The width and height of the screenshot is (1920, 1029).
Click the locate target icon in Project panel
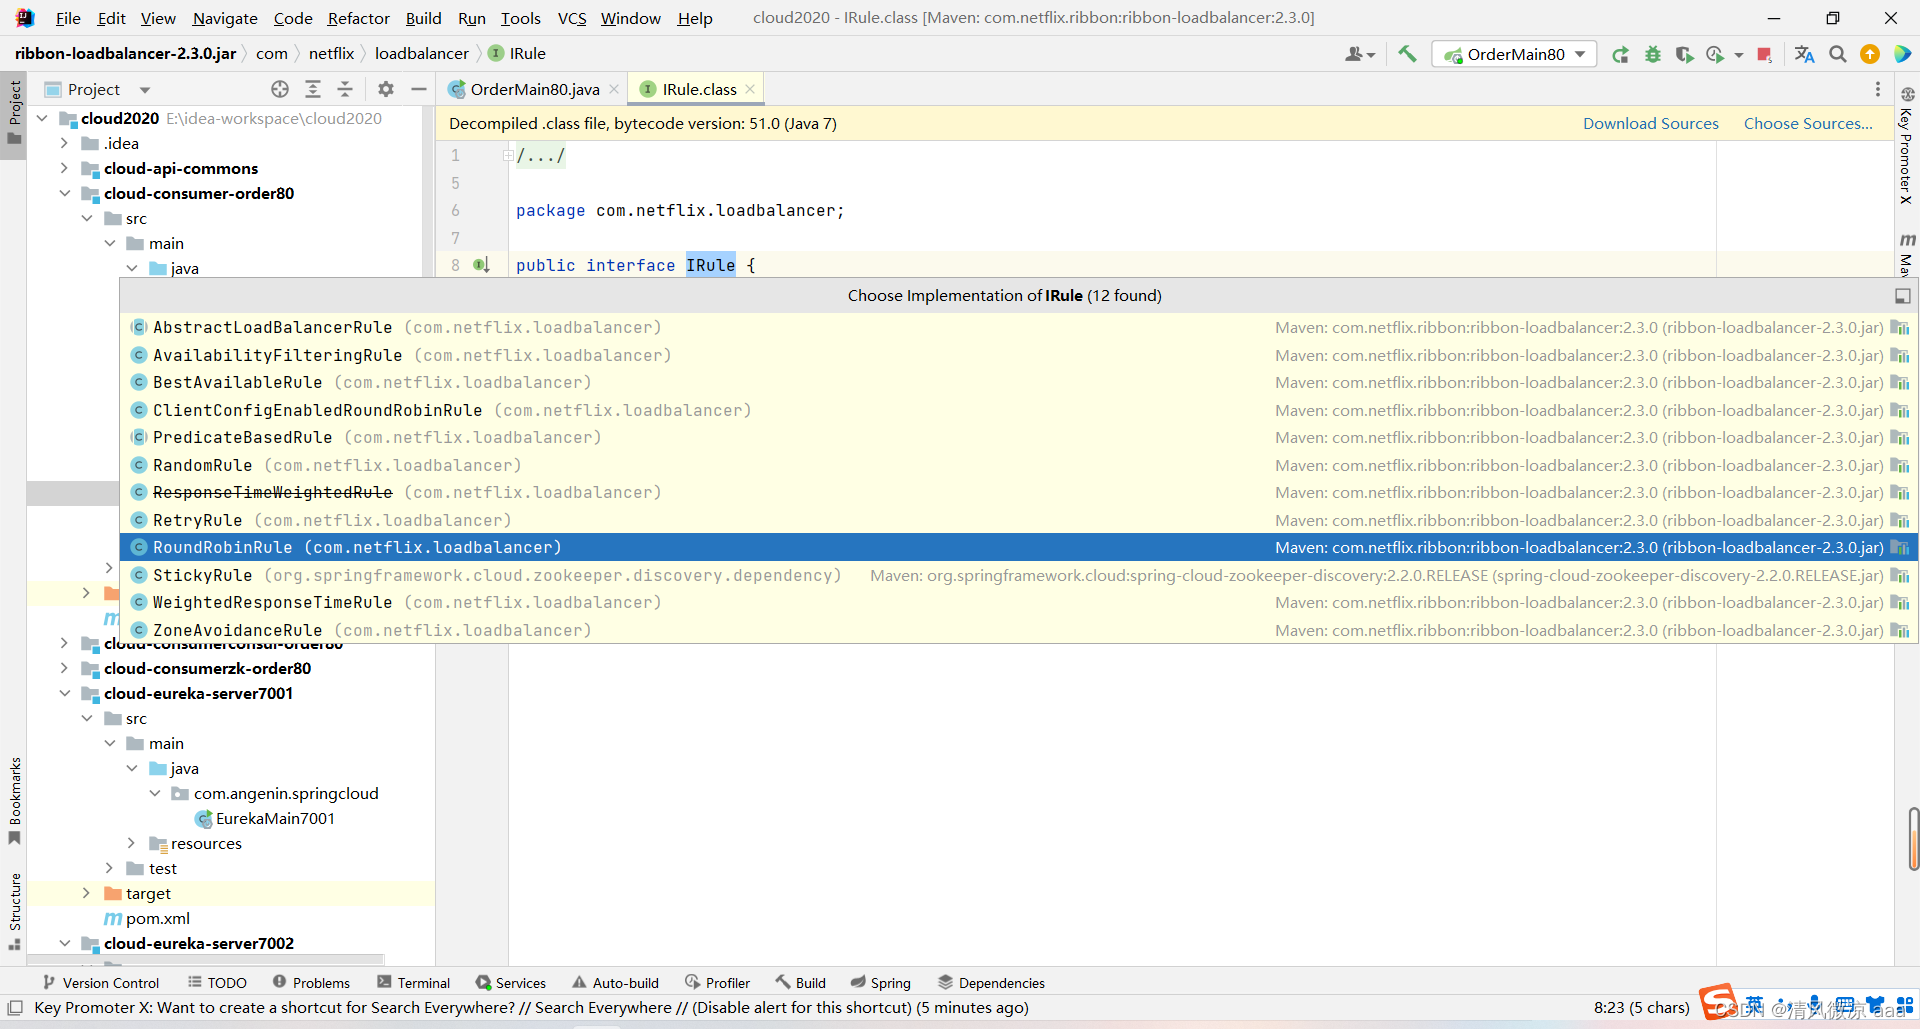click(280, 89)
